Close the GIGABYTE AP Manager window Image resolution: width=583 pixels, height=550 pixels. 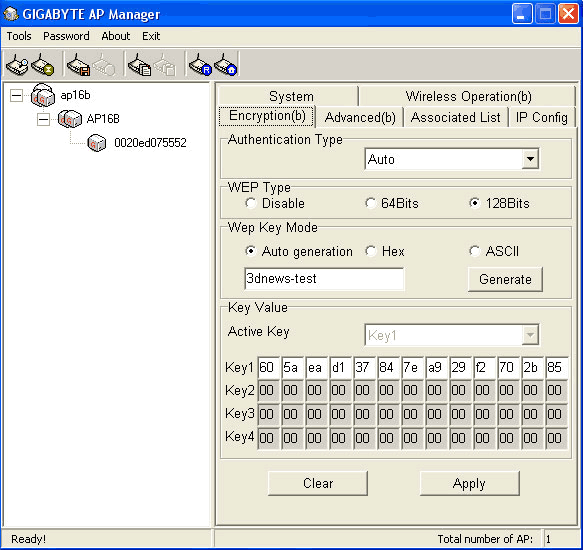[568, 14]
